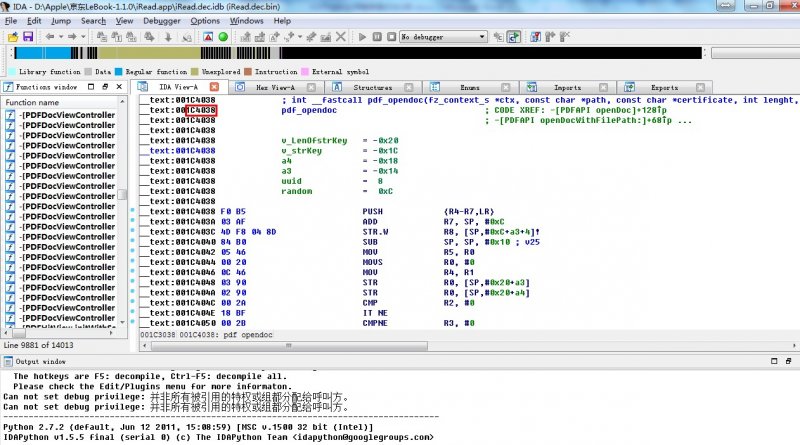Save the database with the floppy icon
Screen dimensions: 800x445
pyautogui.click(x=28, y=37)
